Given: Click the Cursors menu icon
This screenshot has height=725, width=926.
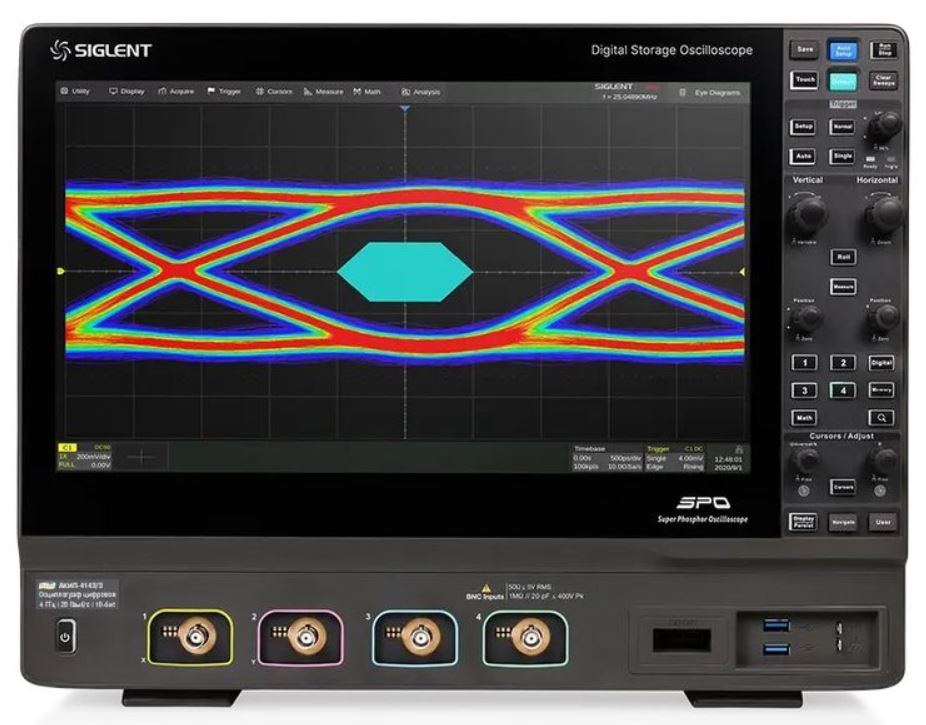Looking at the screenshot, I should click(259, 92).
